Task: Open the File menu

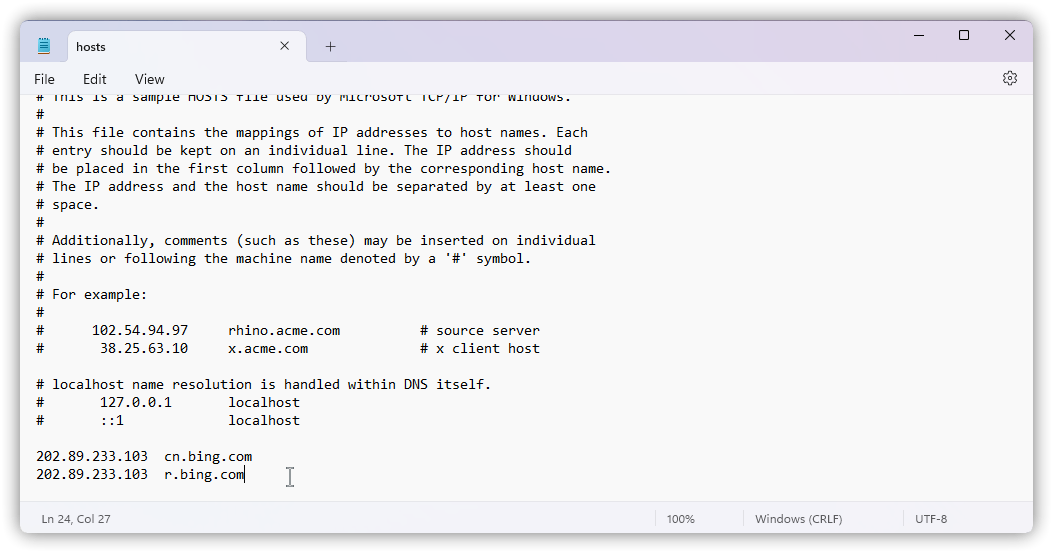Action: click(x=44, y=79)
